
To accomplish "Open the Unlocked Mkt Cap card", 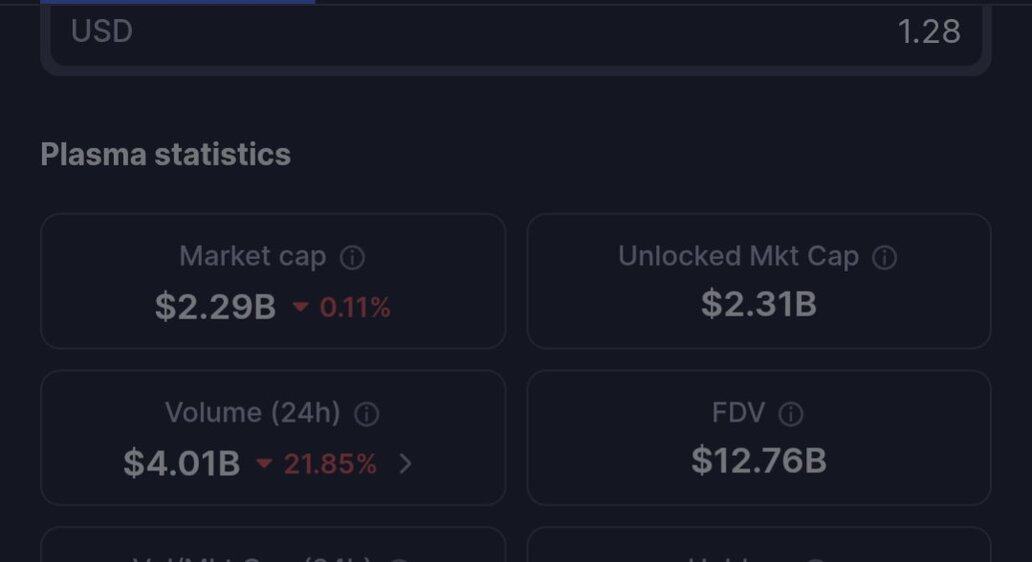I will click(x=759, y=281).
